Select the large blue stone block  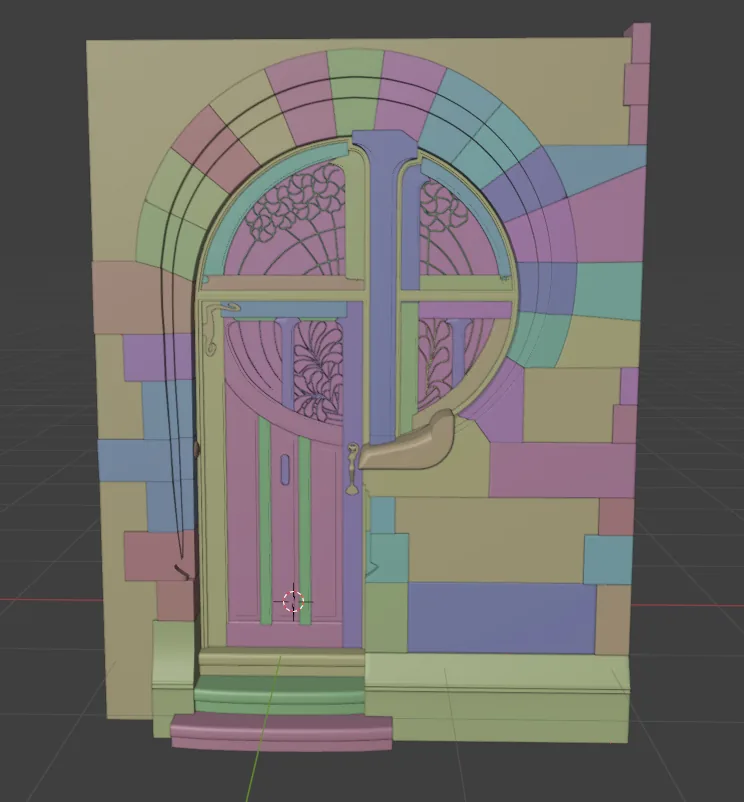click(x=501, y=617)
